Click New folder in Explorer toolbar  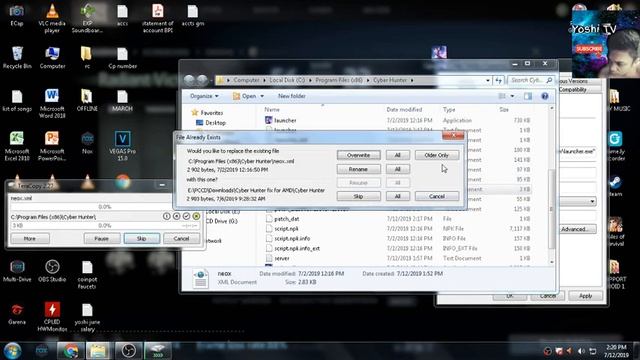(x=291, y=96)
